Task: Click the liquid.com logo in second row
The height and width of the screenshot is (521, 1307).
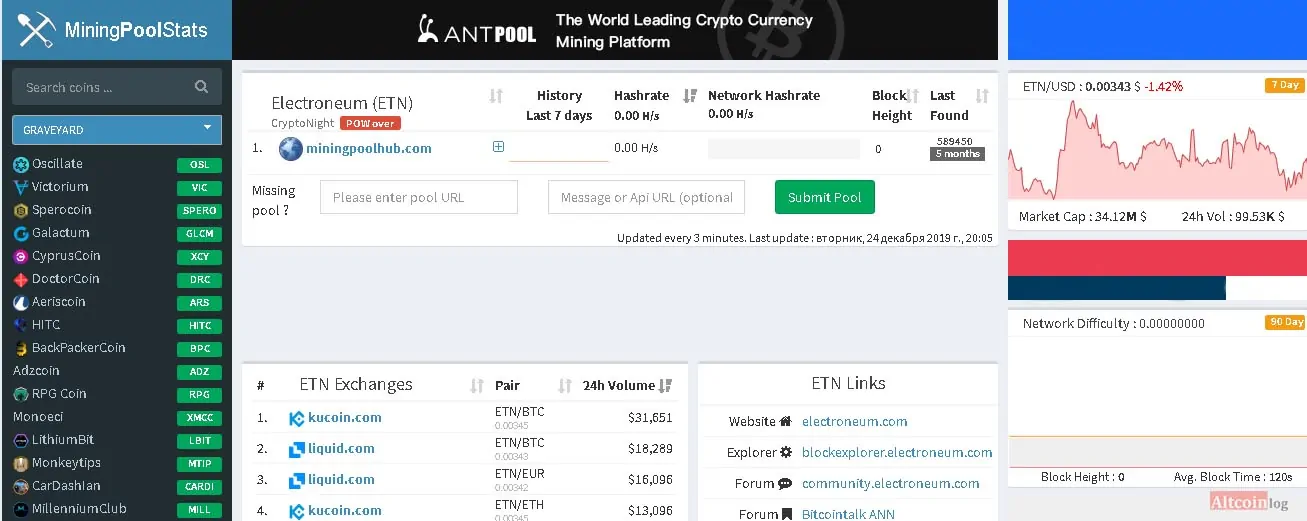Action: (x=297, y=449)
